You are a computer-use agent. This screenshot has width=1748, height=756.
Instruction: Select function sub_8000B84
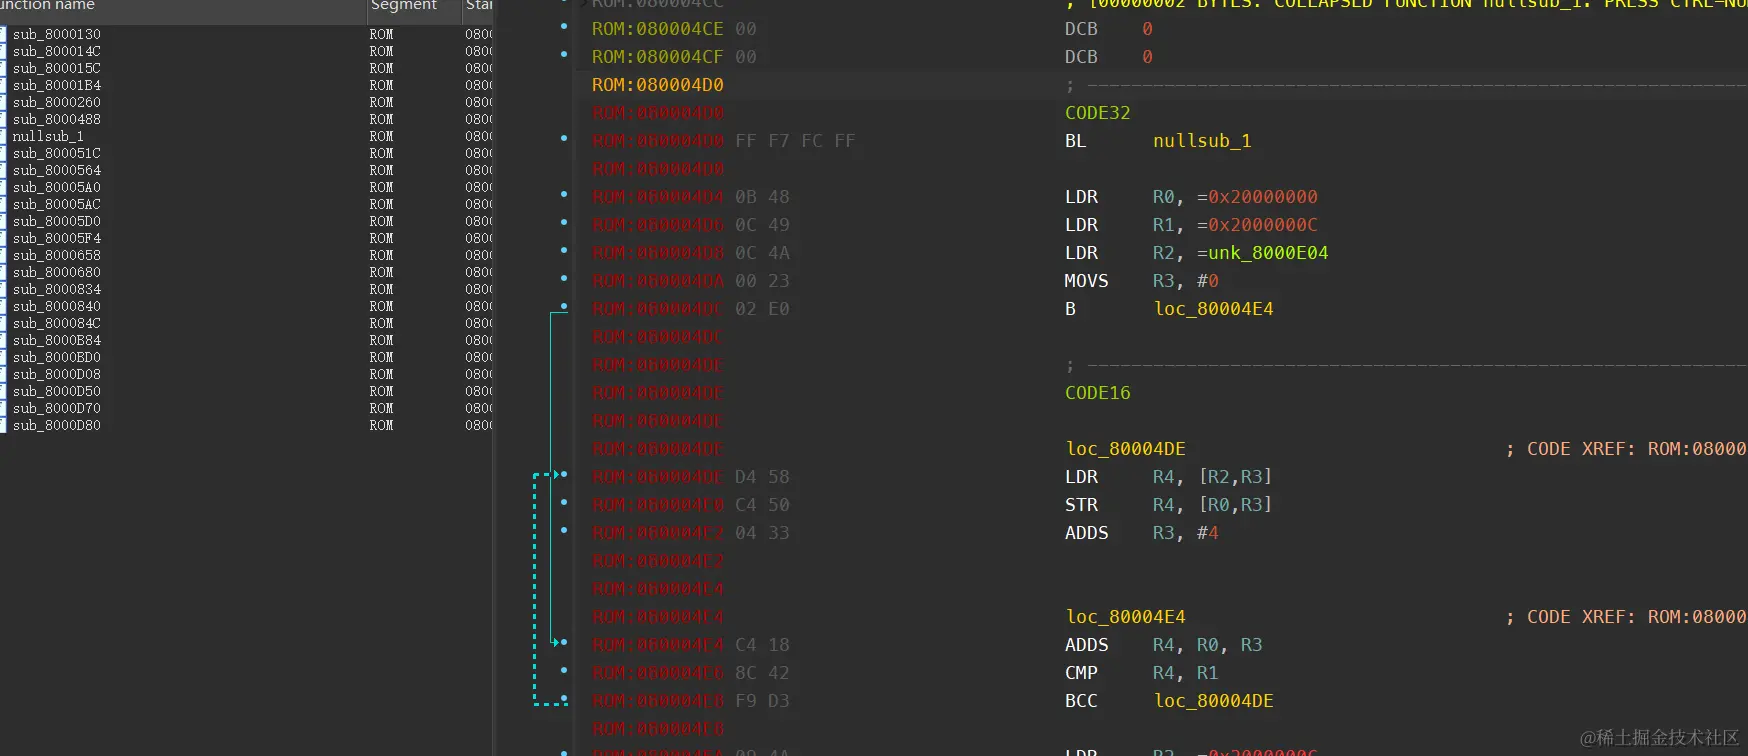click(x=57, y=340)
